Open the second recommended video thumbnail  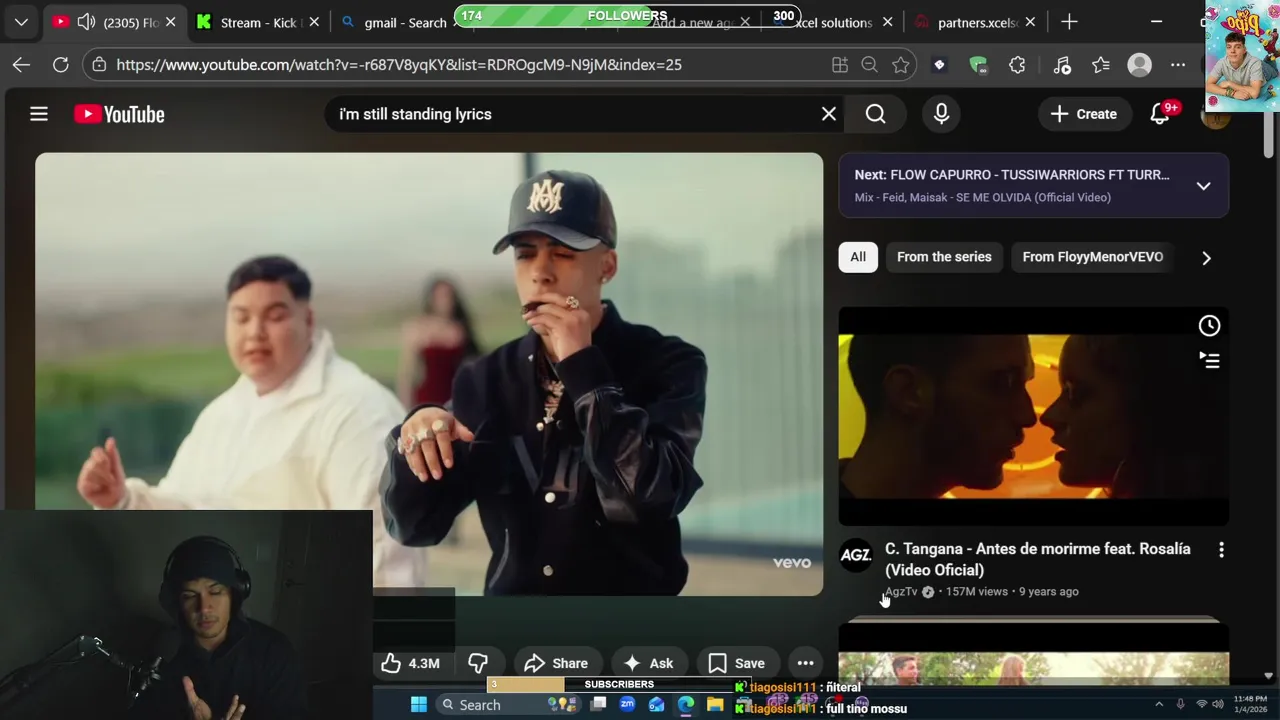(x=1034, y=654)
